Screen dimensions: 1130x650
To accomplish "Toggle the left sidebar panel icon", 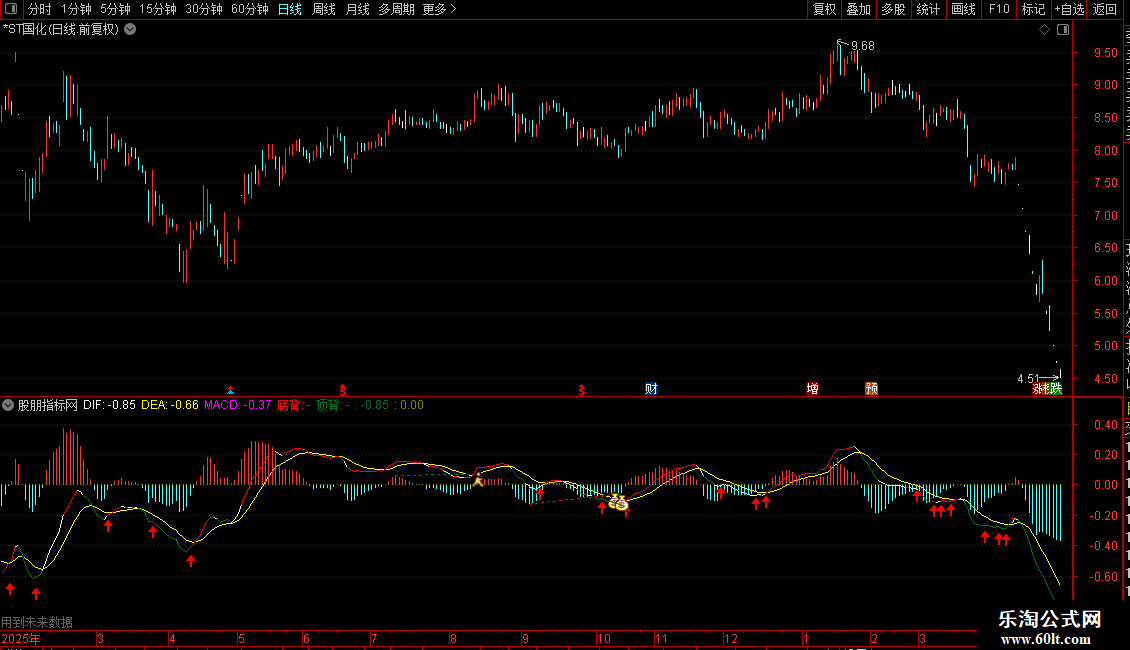I will (11, 9).
